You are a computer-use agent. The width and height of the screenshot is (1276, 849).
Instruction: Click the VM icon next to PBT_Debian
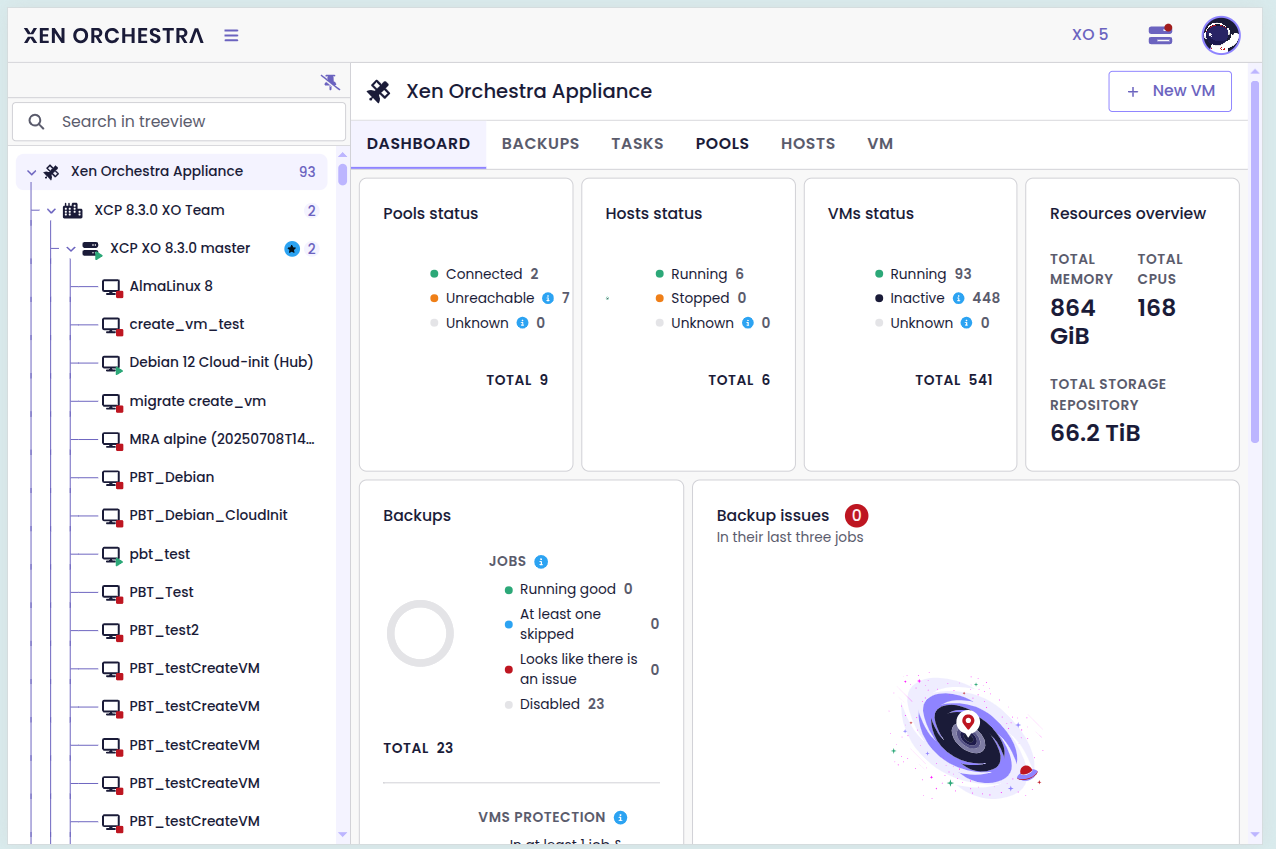112,478
